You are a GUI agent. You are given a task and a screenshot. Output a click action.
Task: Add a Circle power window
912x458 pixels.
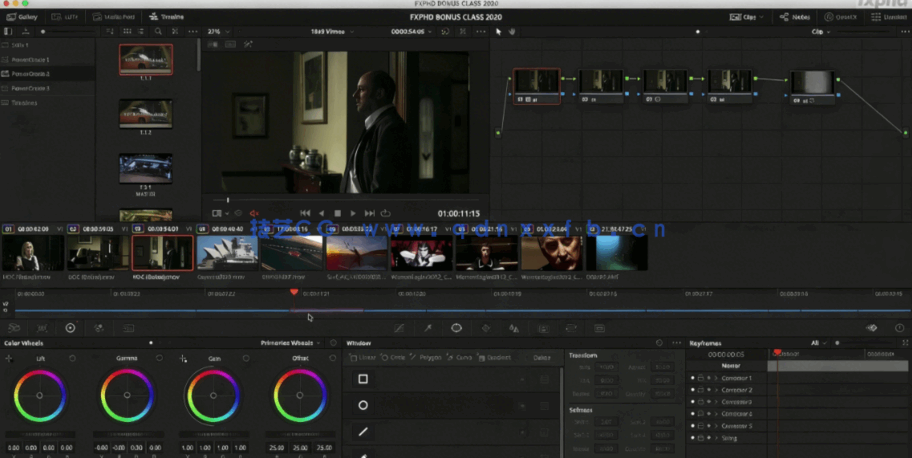393,357
